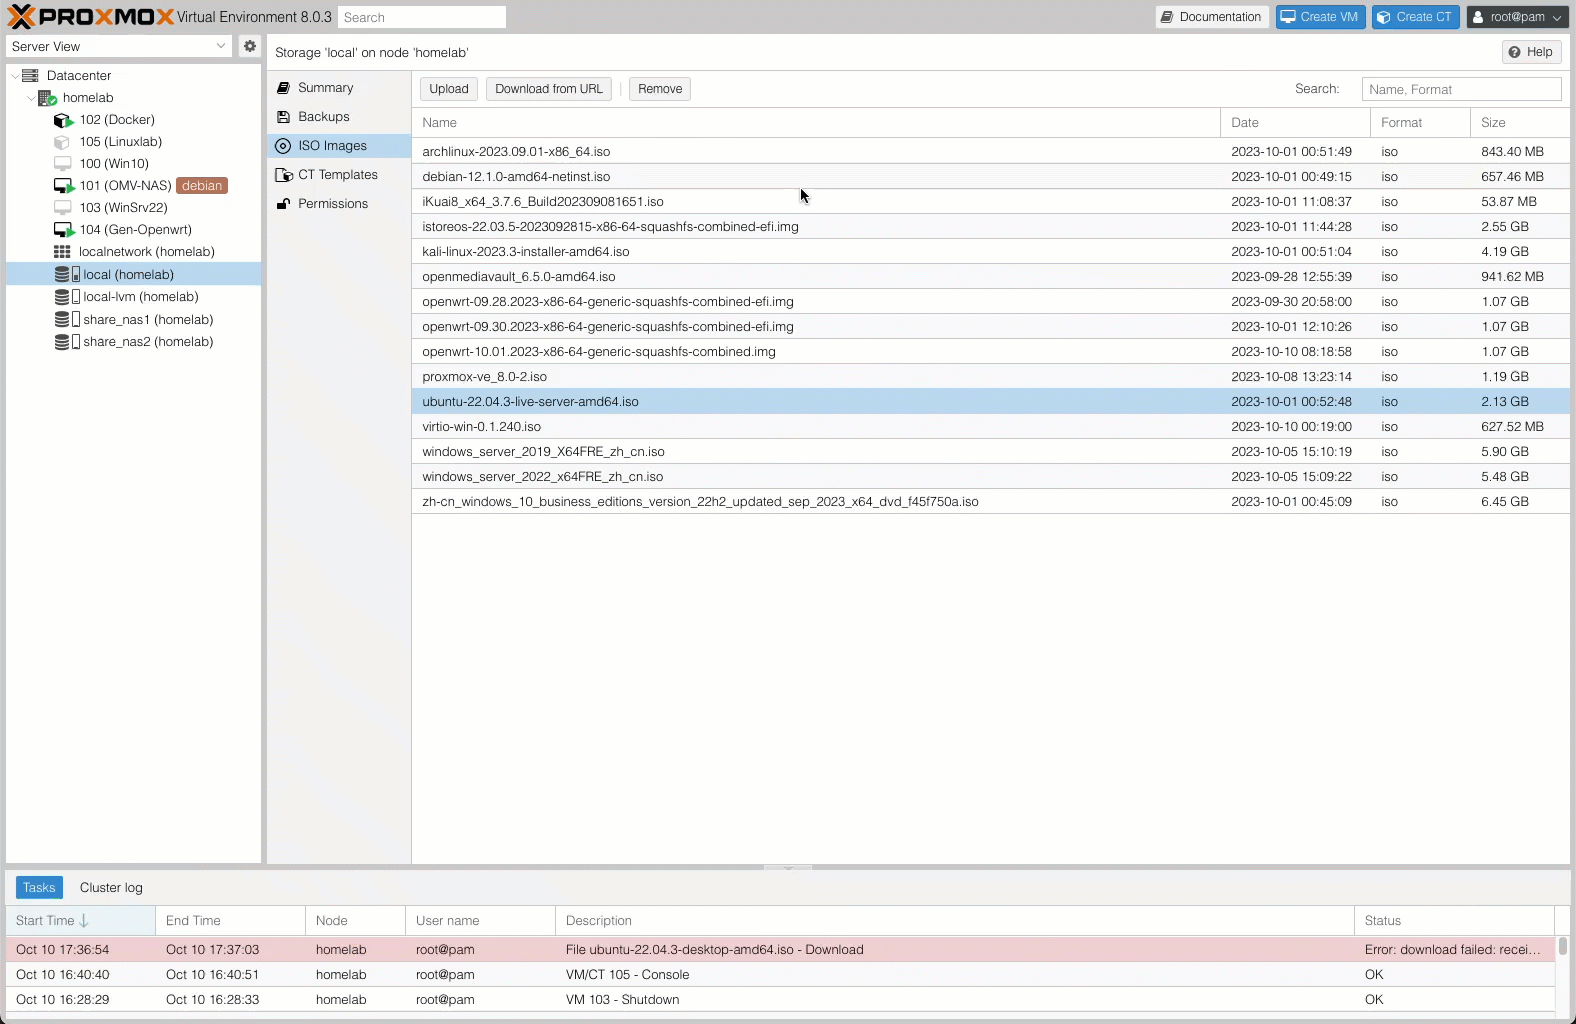Select windows_server_2022_x64FRE_zh_cn.iso row

(990, 477)
